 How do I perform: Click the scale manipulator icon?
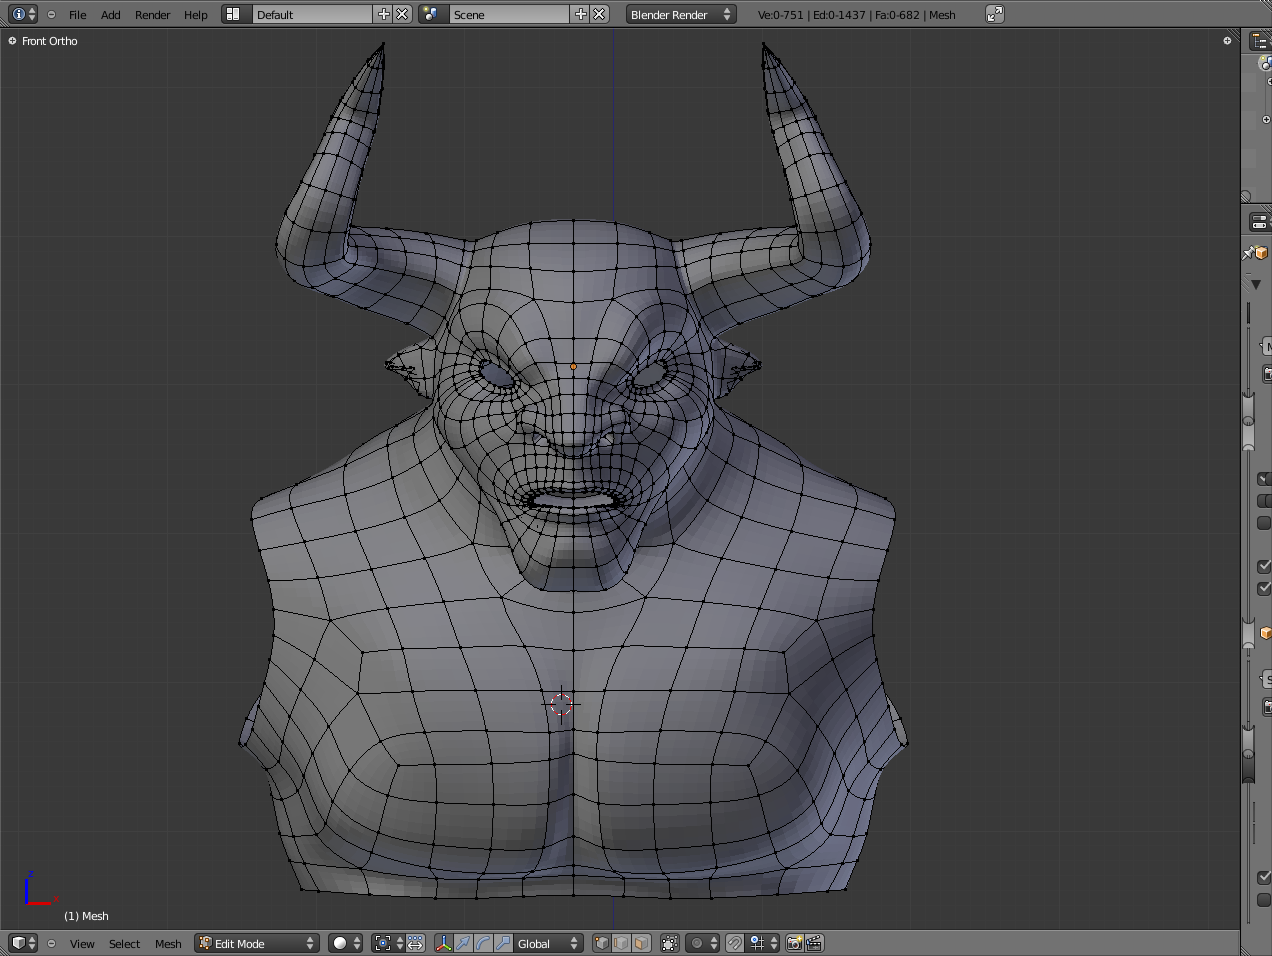503,943
